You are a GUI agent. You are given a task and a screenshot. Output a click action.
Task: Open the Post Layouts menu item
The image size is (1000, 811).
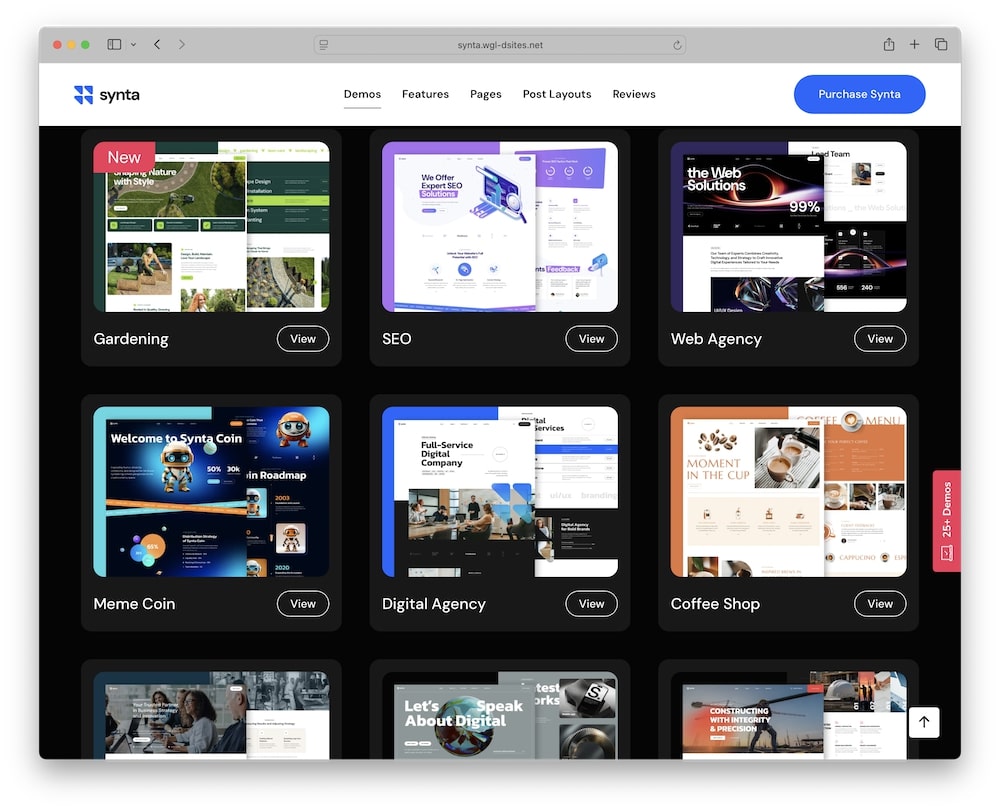pyautogui.click(x=557, y=94)
